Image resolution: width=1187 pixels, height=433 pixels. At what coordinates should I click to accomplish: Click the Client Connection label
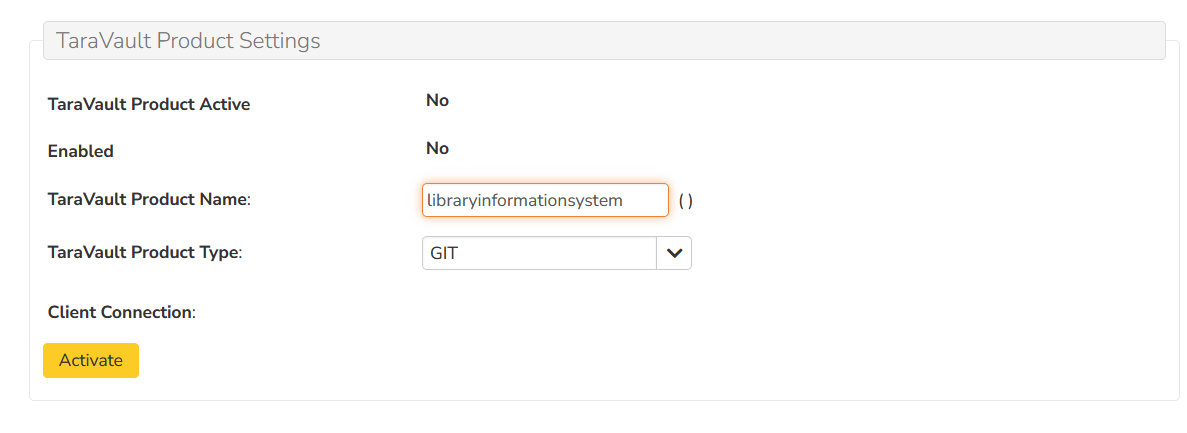tap(121, 313)
